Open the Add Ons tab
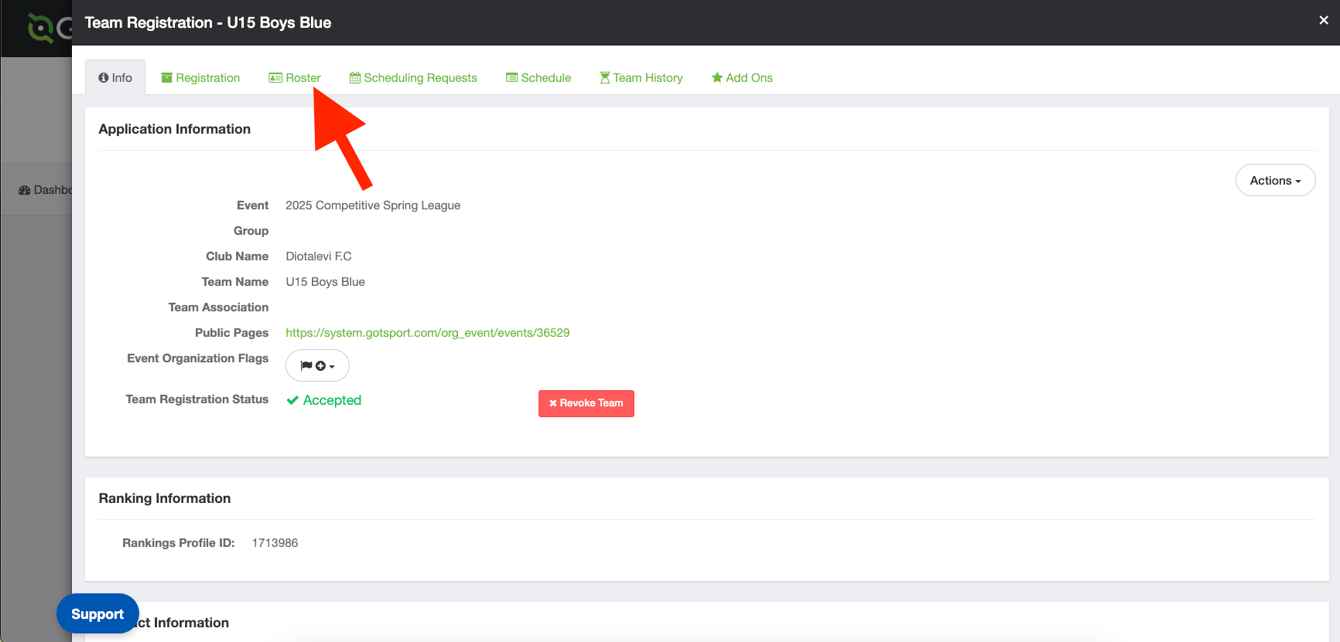1340x642 pixels. (x=742, y=78)
